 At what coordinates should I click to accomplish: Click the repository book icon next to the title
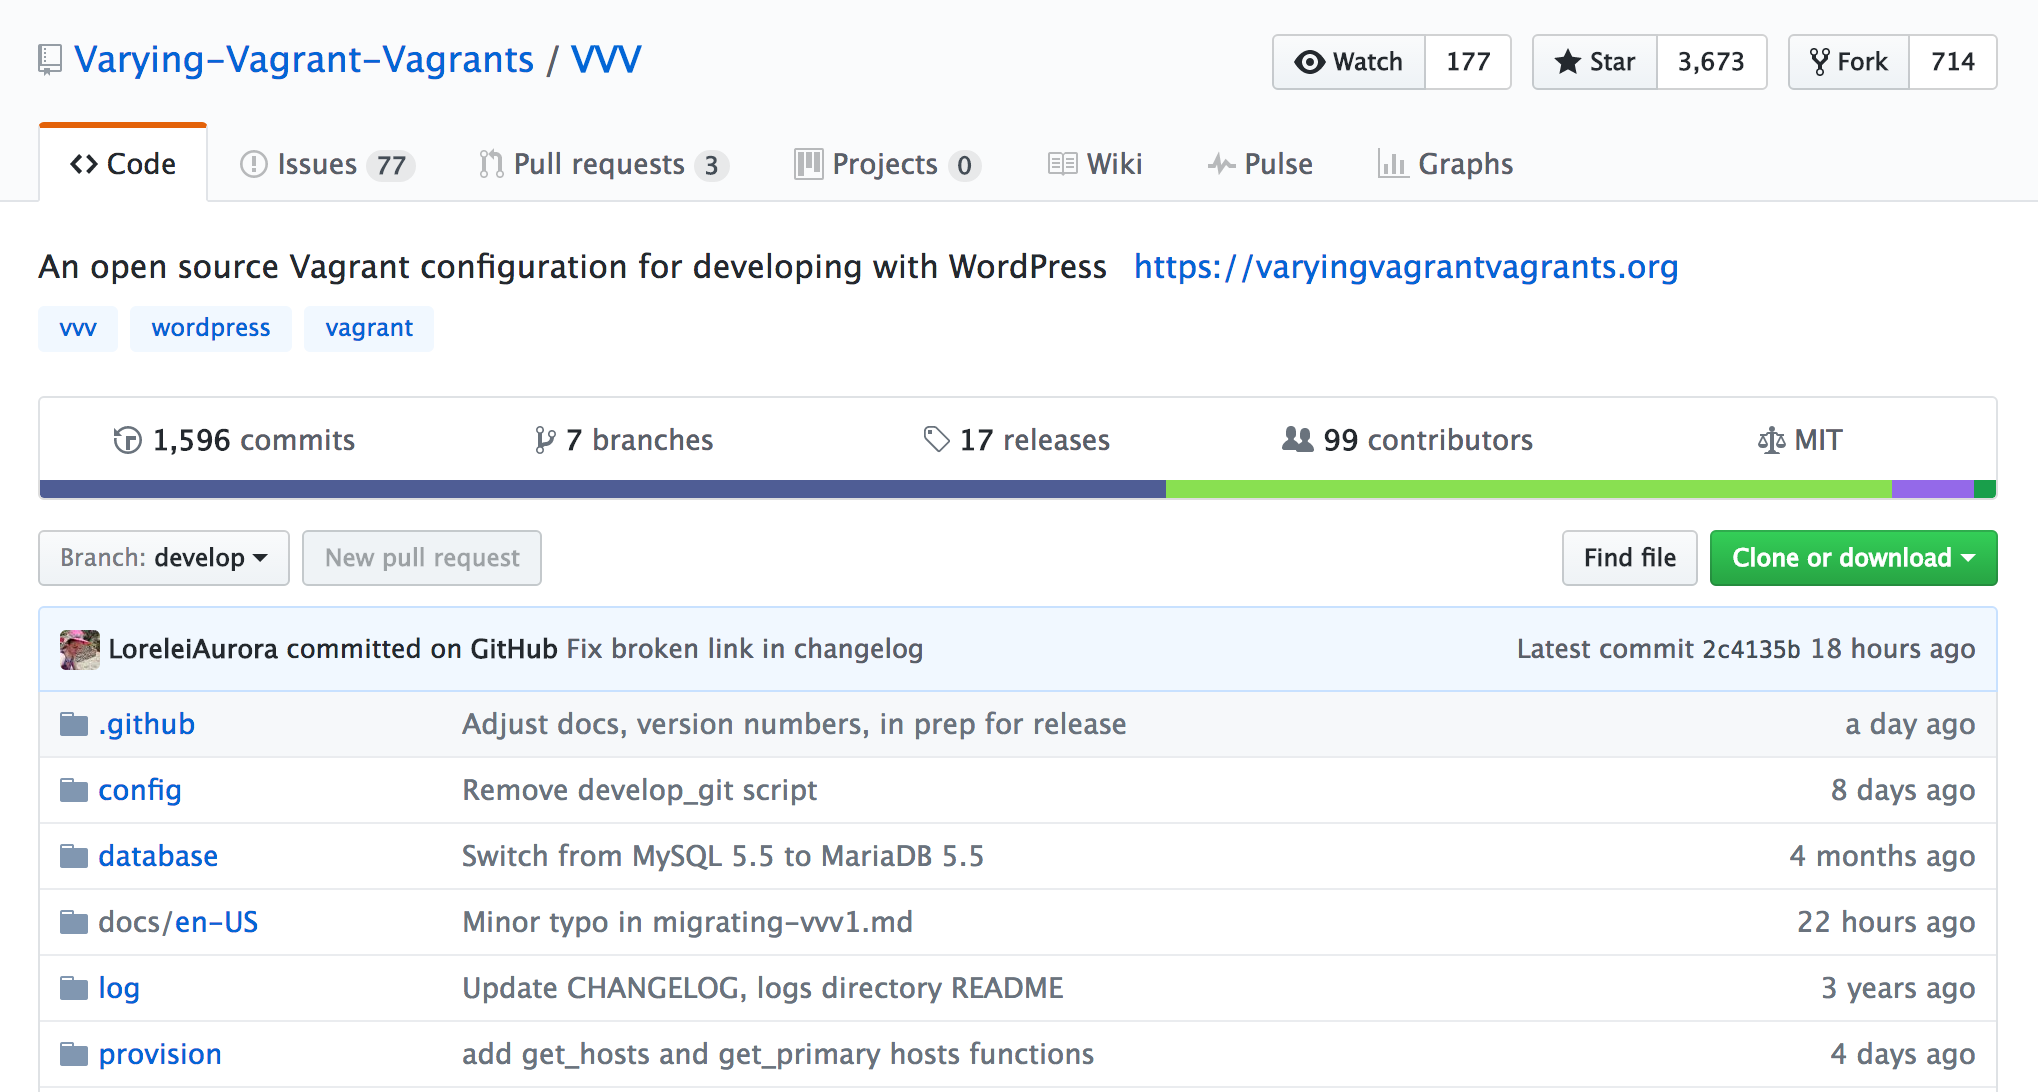coord(48,59)
